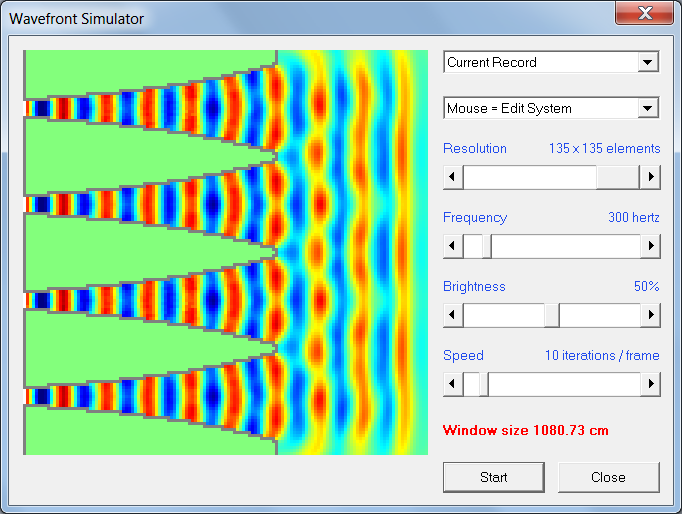Screen dimensions: 682x514
Task: Click the Brightness slider thumb
Action: [552, 315]
